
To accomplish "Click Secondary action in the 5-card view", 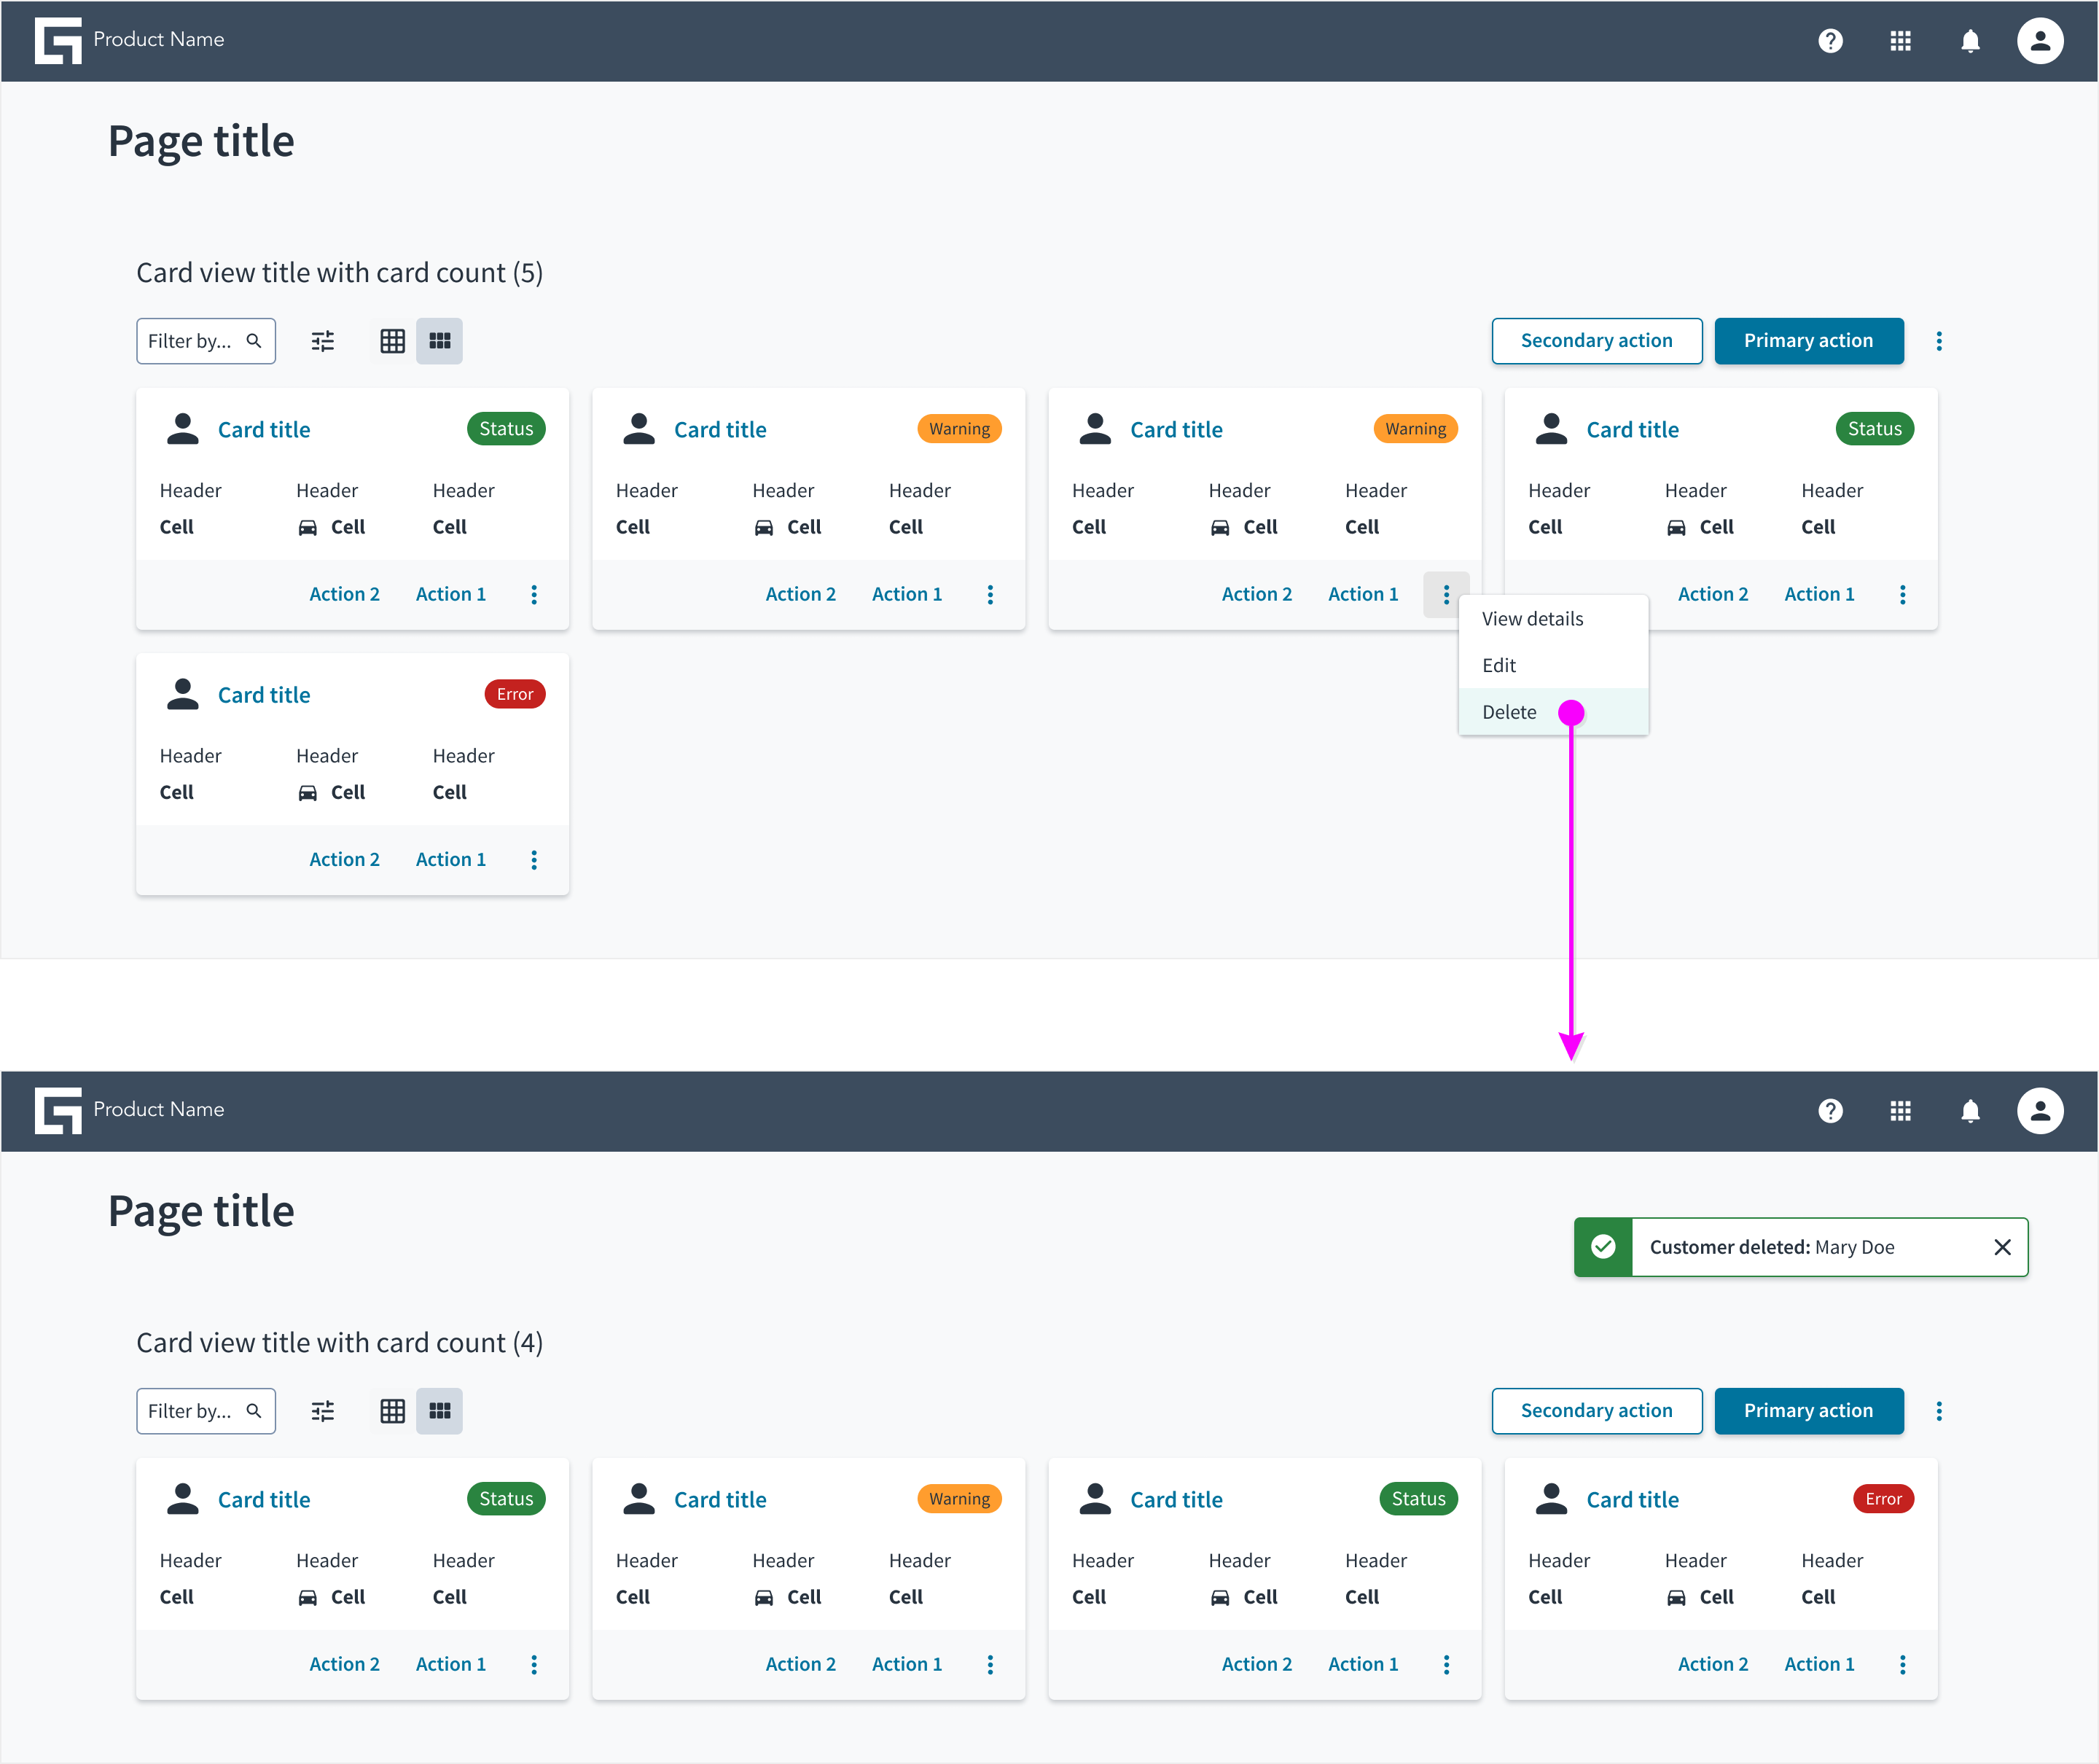I will point(1596,341).
